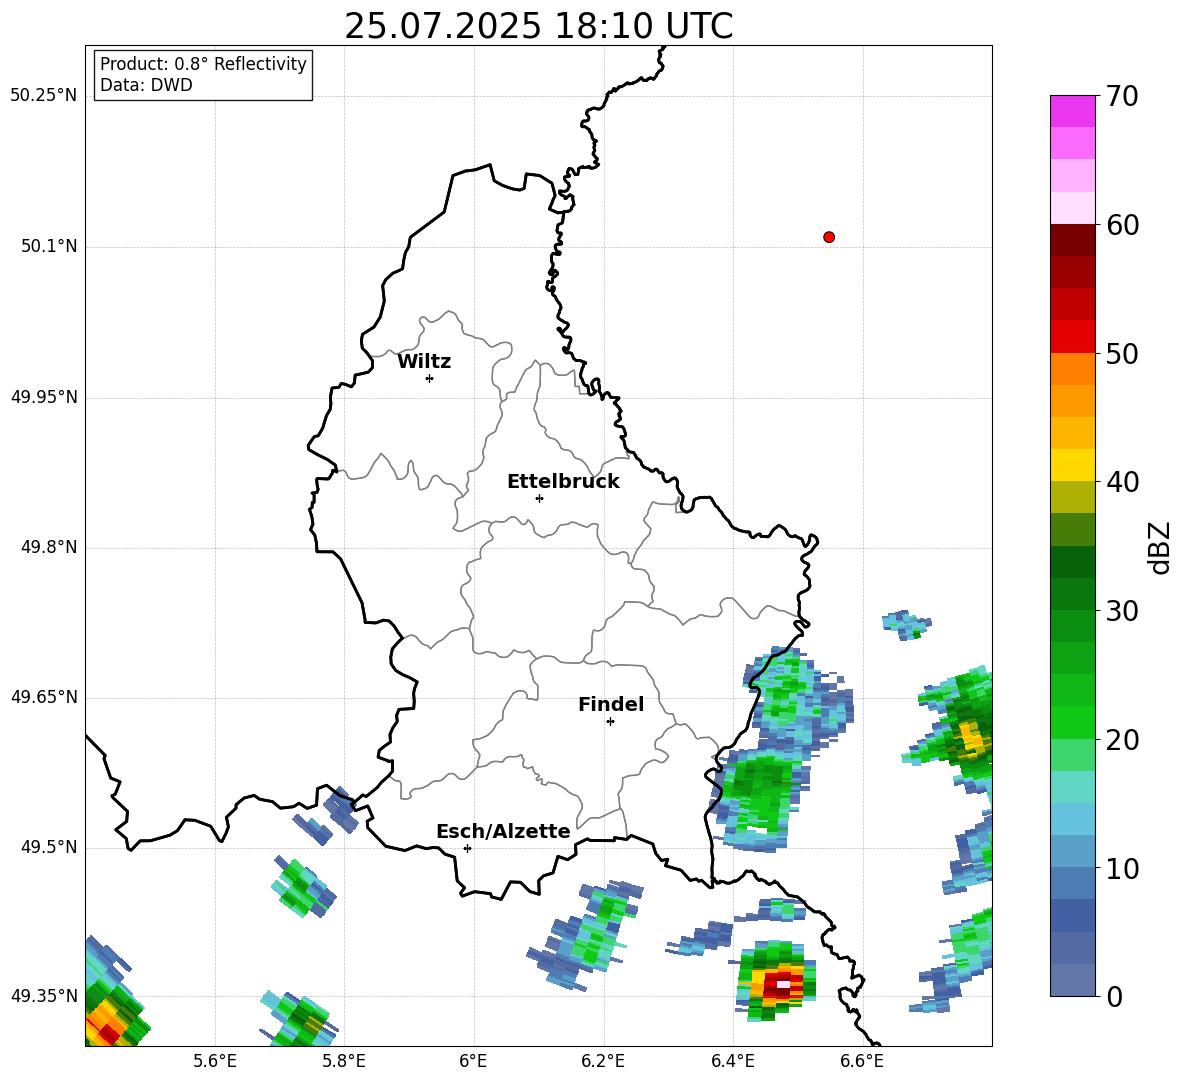Click the 5.8°E longitude label

344,1061
